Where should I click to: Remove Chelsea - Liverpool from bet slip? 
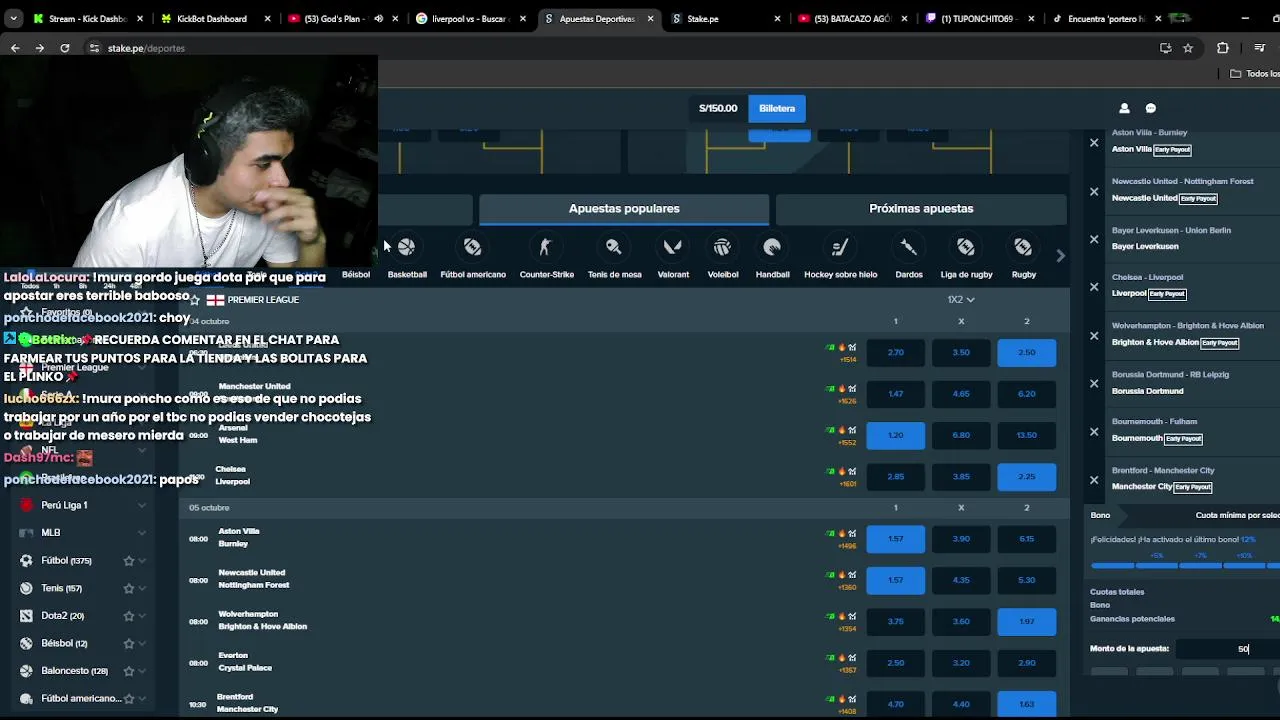1094,287
